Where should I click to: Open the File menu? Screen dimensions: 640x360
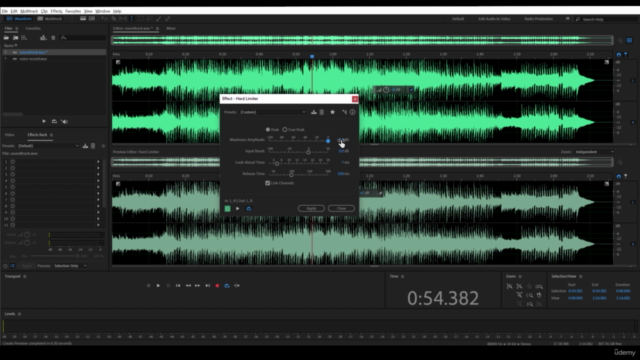click(5, 11)
